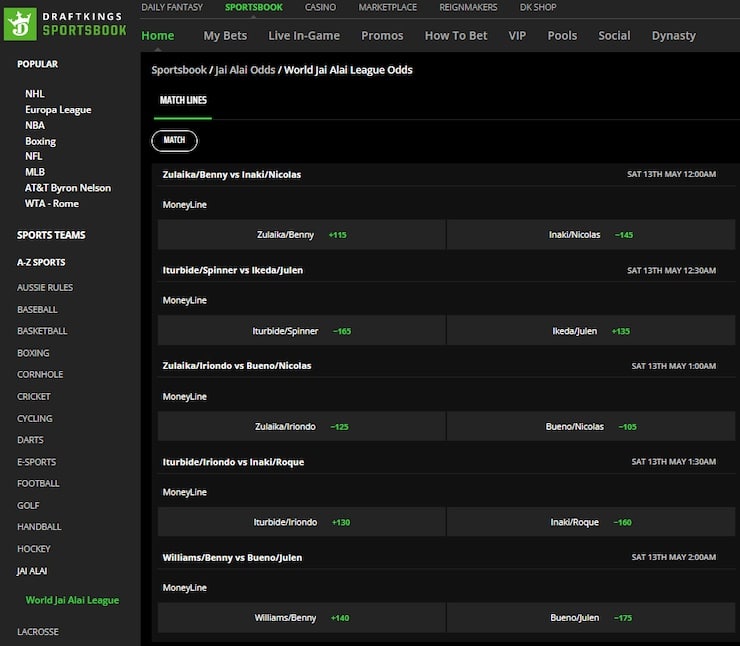Open Europa League odds

click(x=58, y=109)
